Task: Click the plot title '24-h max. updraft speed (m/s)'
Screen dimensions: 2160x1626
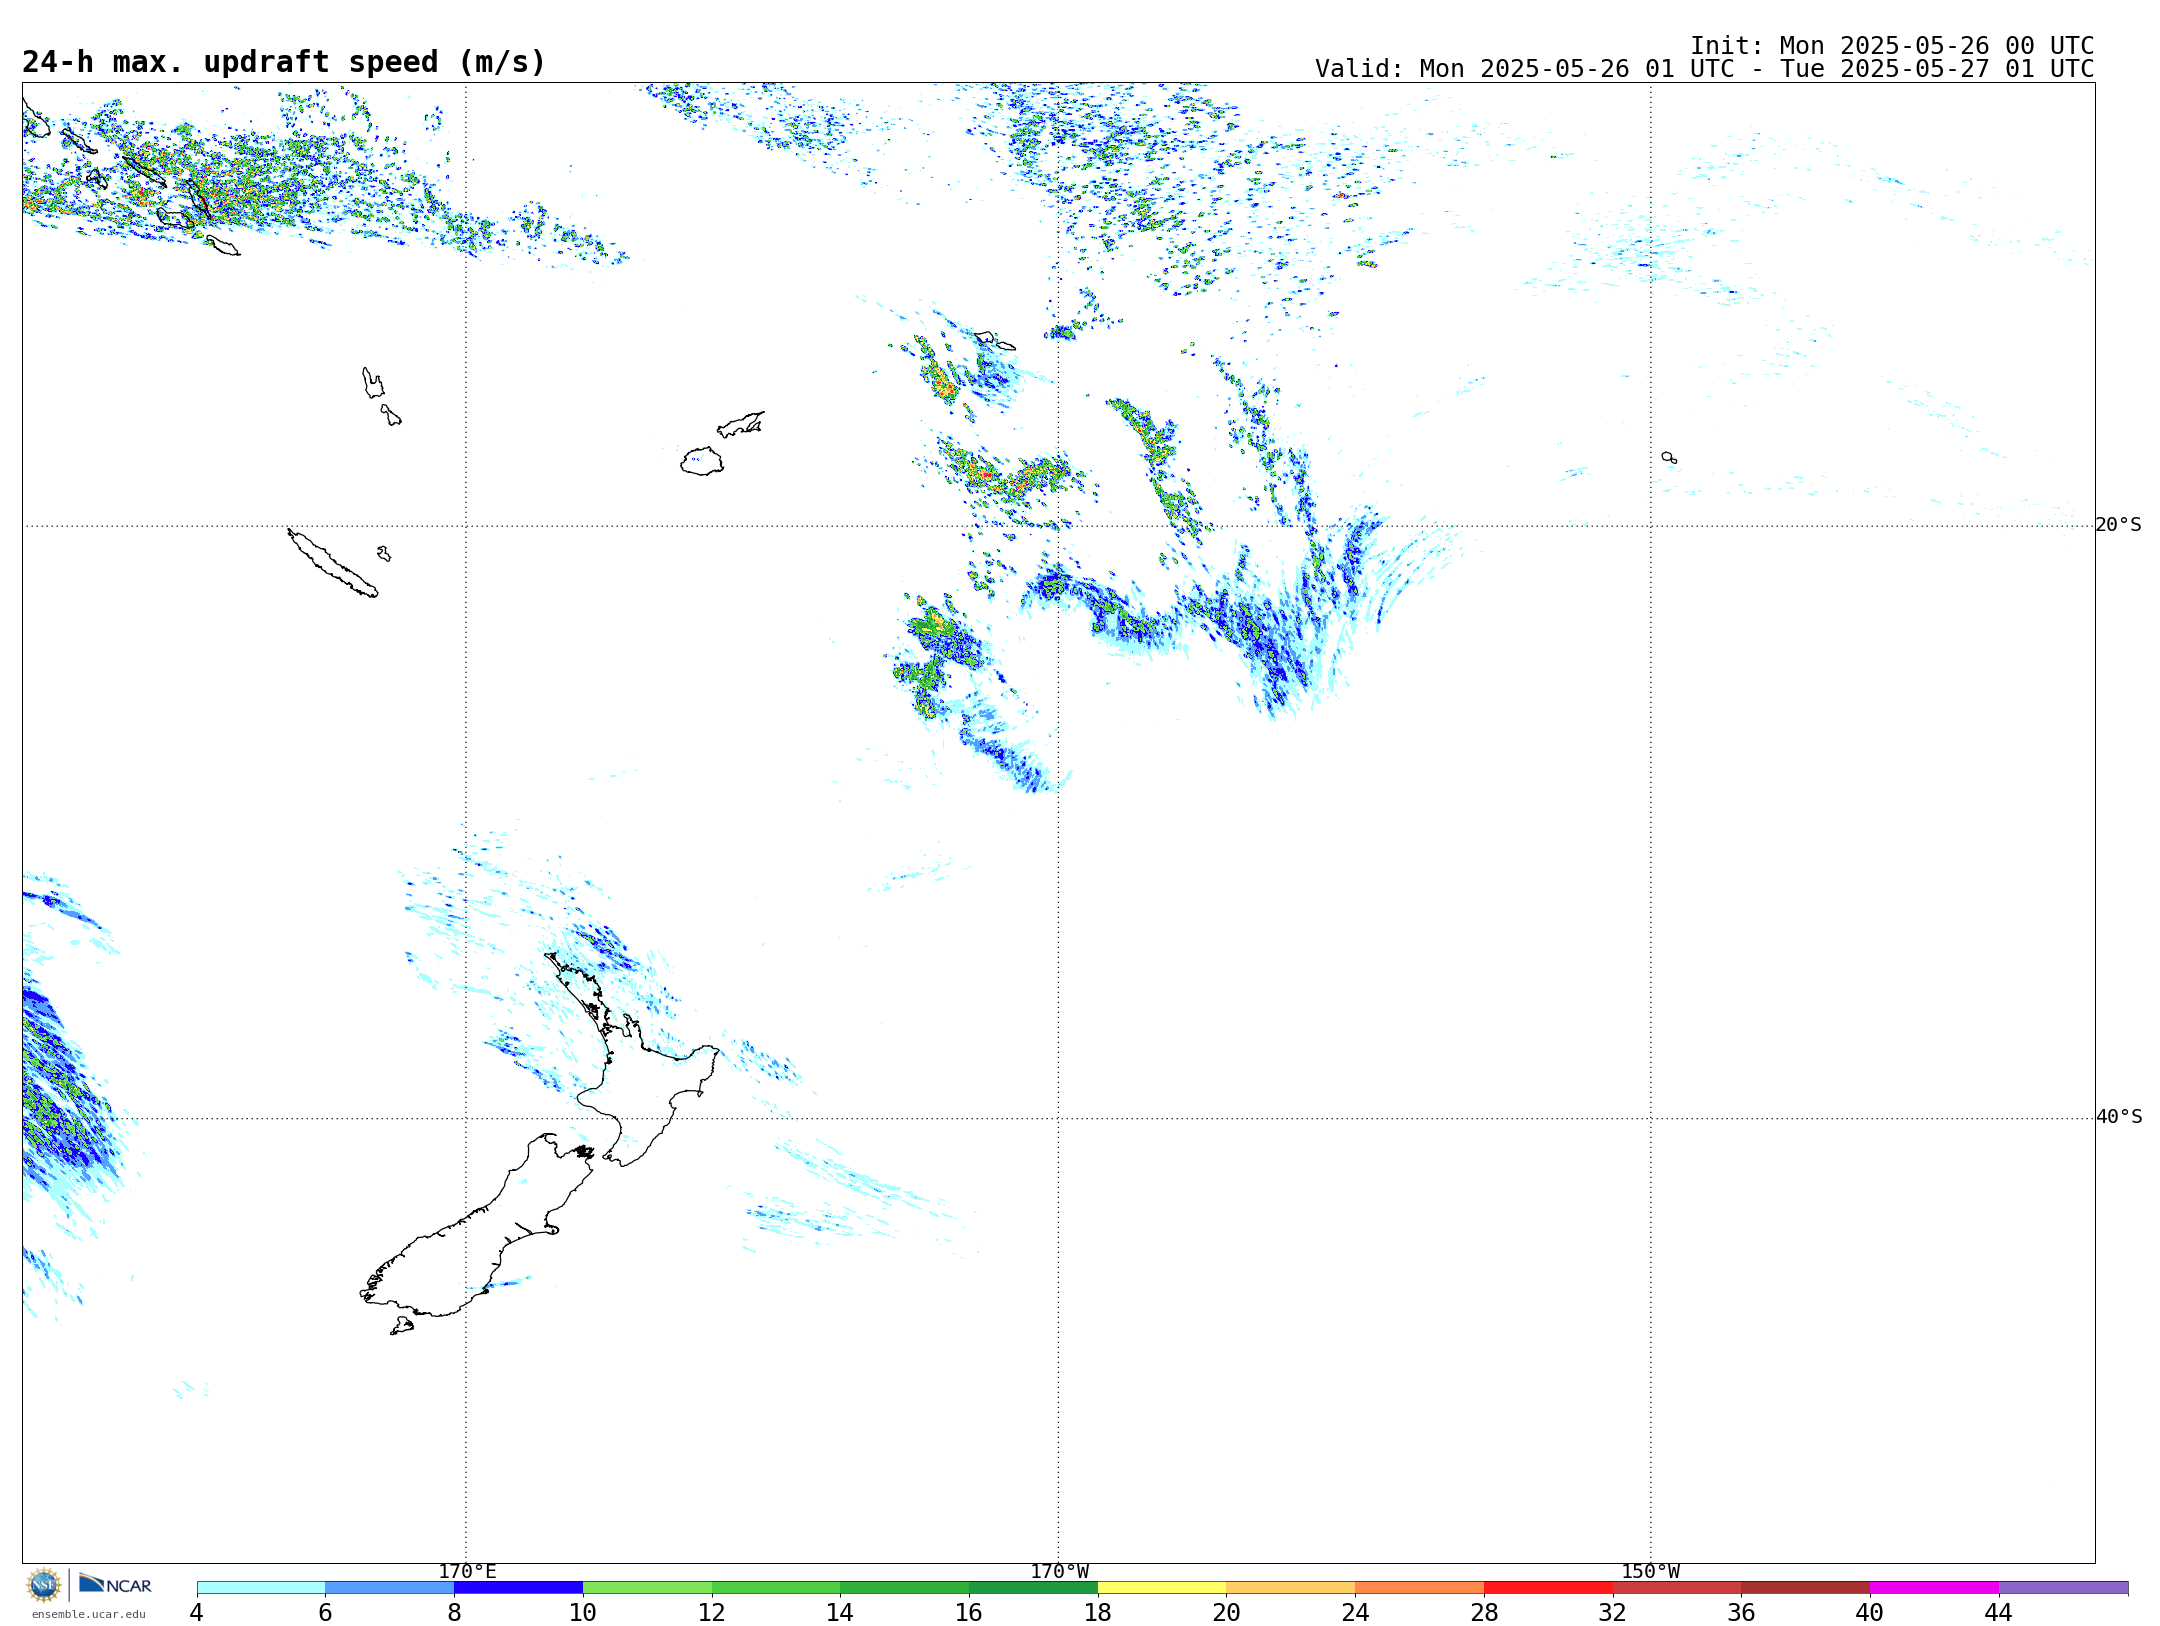Action: click(x=284, y=62)
